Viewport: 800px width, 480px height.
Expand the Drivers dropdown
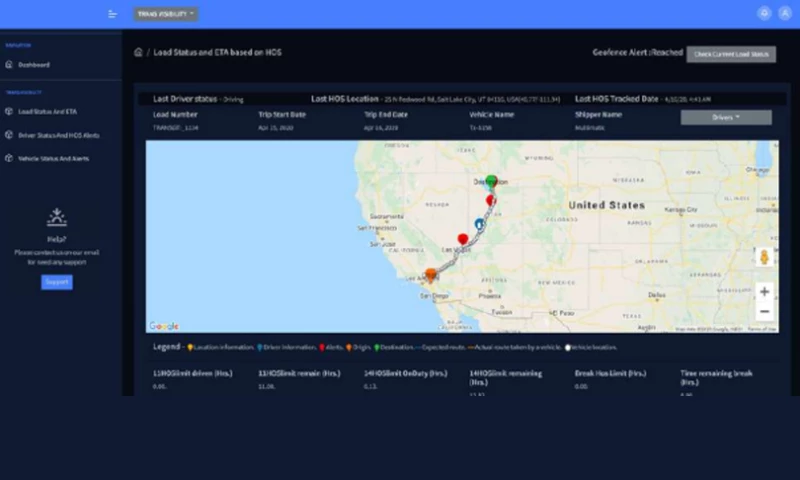726,117
